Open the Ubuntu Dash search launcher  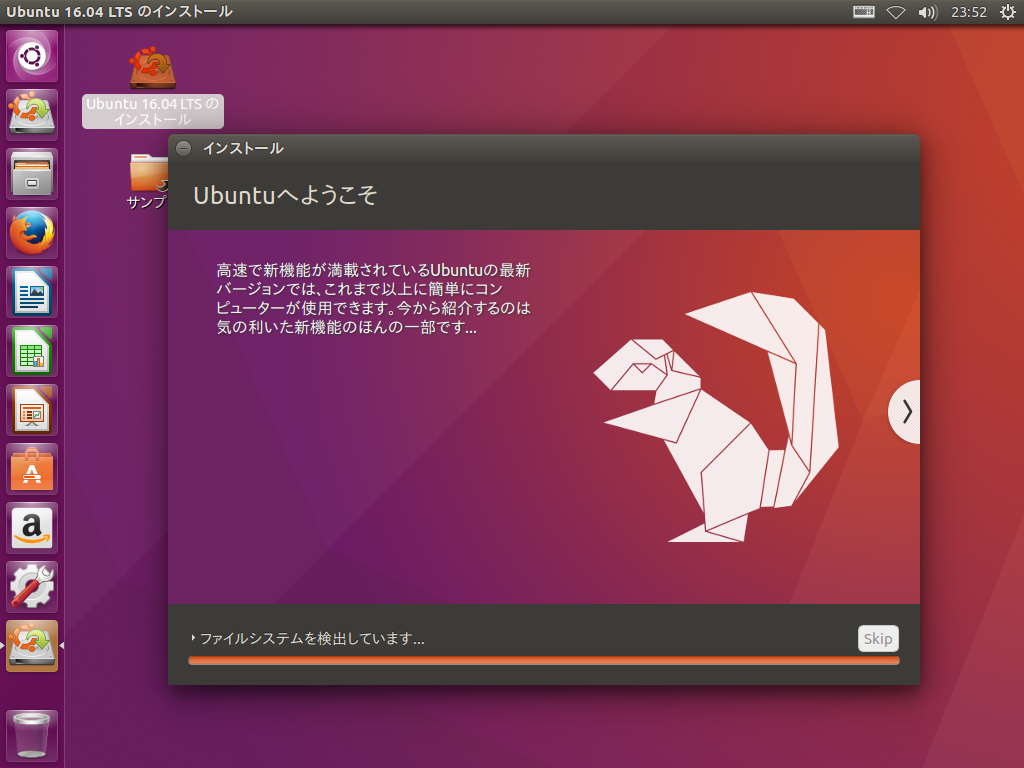point(32,56)
